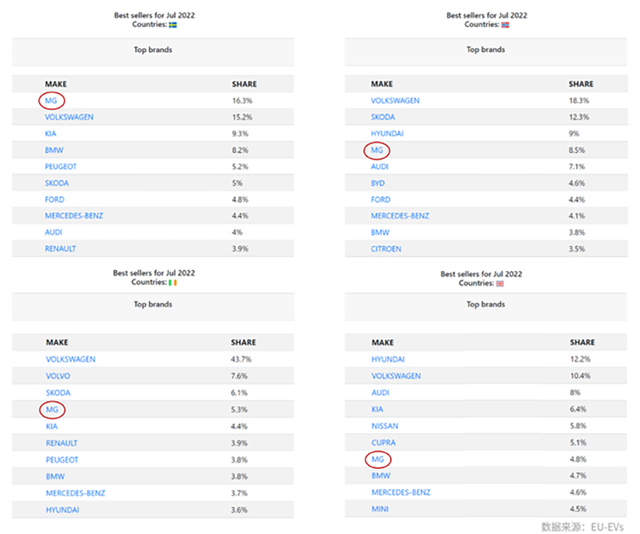Click MG in the 16.3% share row

52,100
